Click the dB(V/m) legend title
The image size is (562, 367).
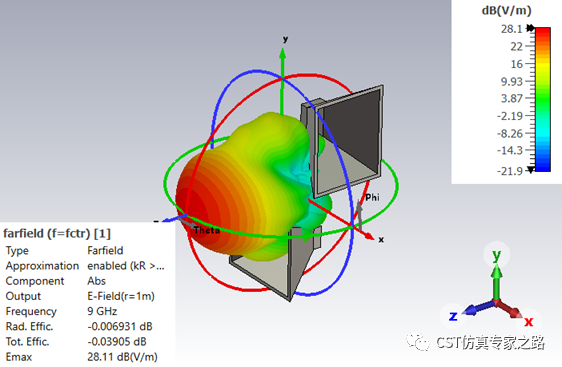coord(506,11)
